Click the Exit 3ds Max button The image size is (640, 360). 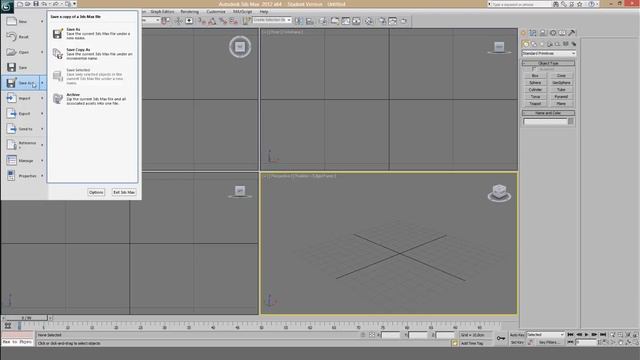point(124,192)
